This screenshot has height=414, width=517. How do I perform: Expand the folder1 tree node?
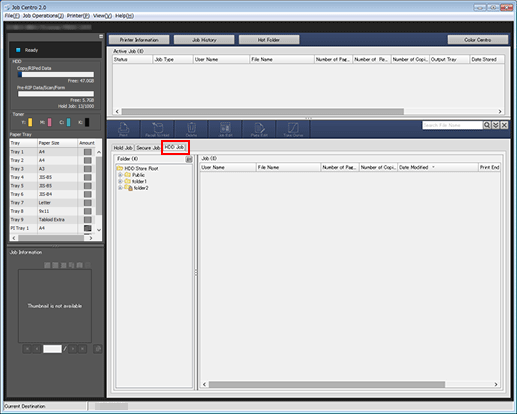tap(120, 181)
